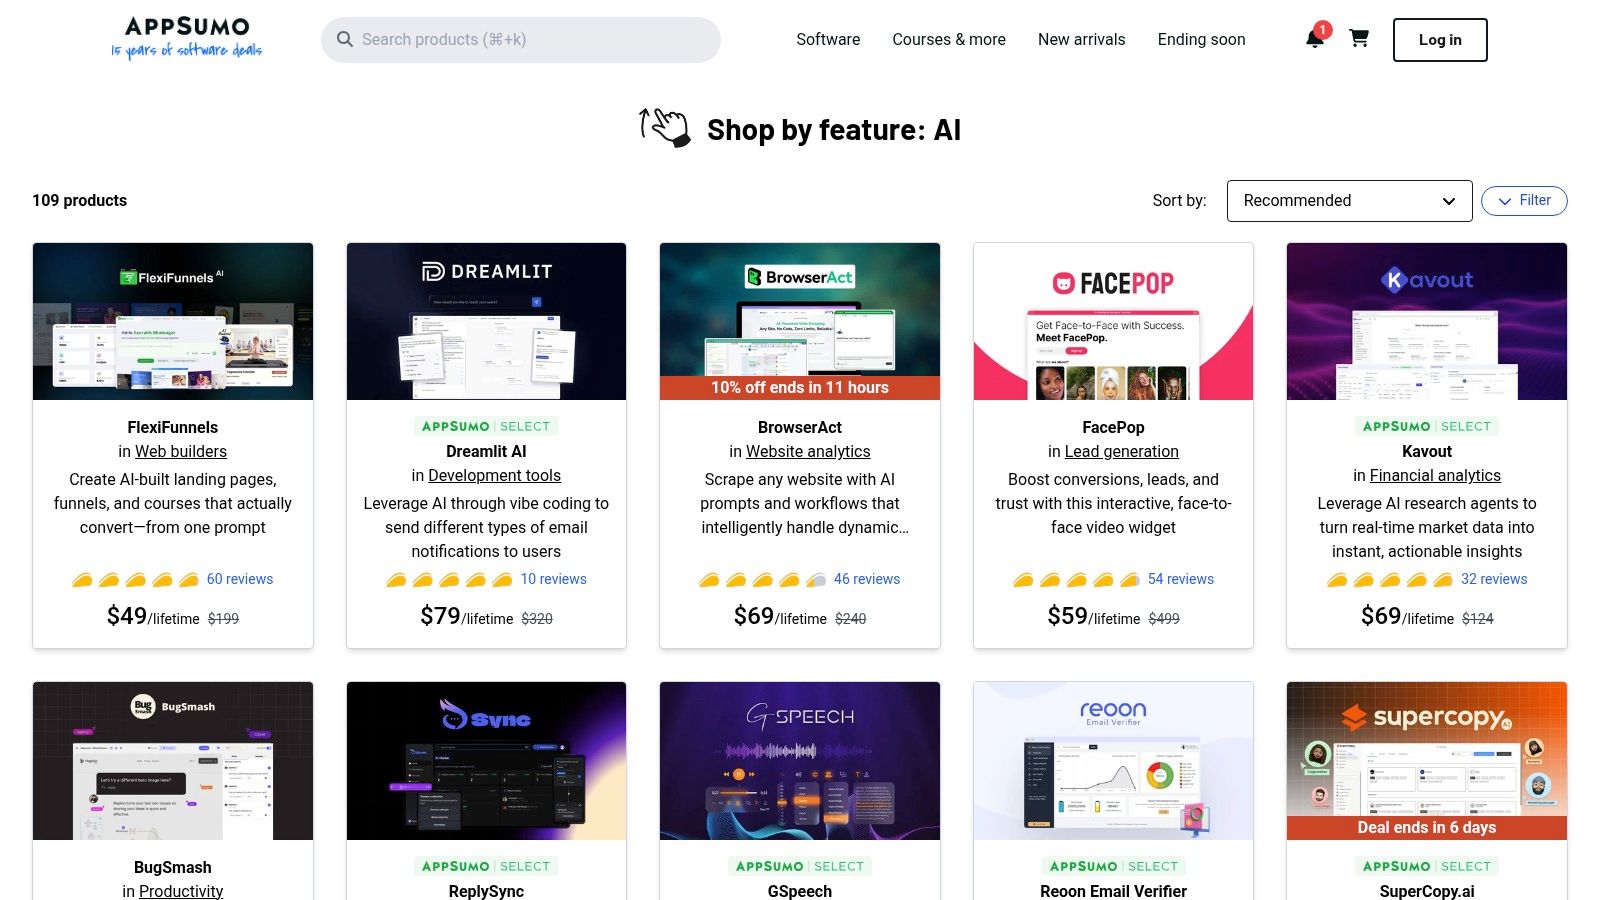Open the Filter button
The width and height of the screenshot is (1600, 900).
[1524, 200]
